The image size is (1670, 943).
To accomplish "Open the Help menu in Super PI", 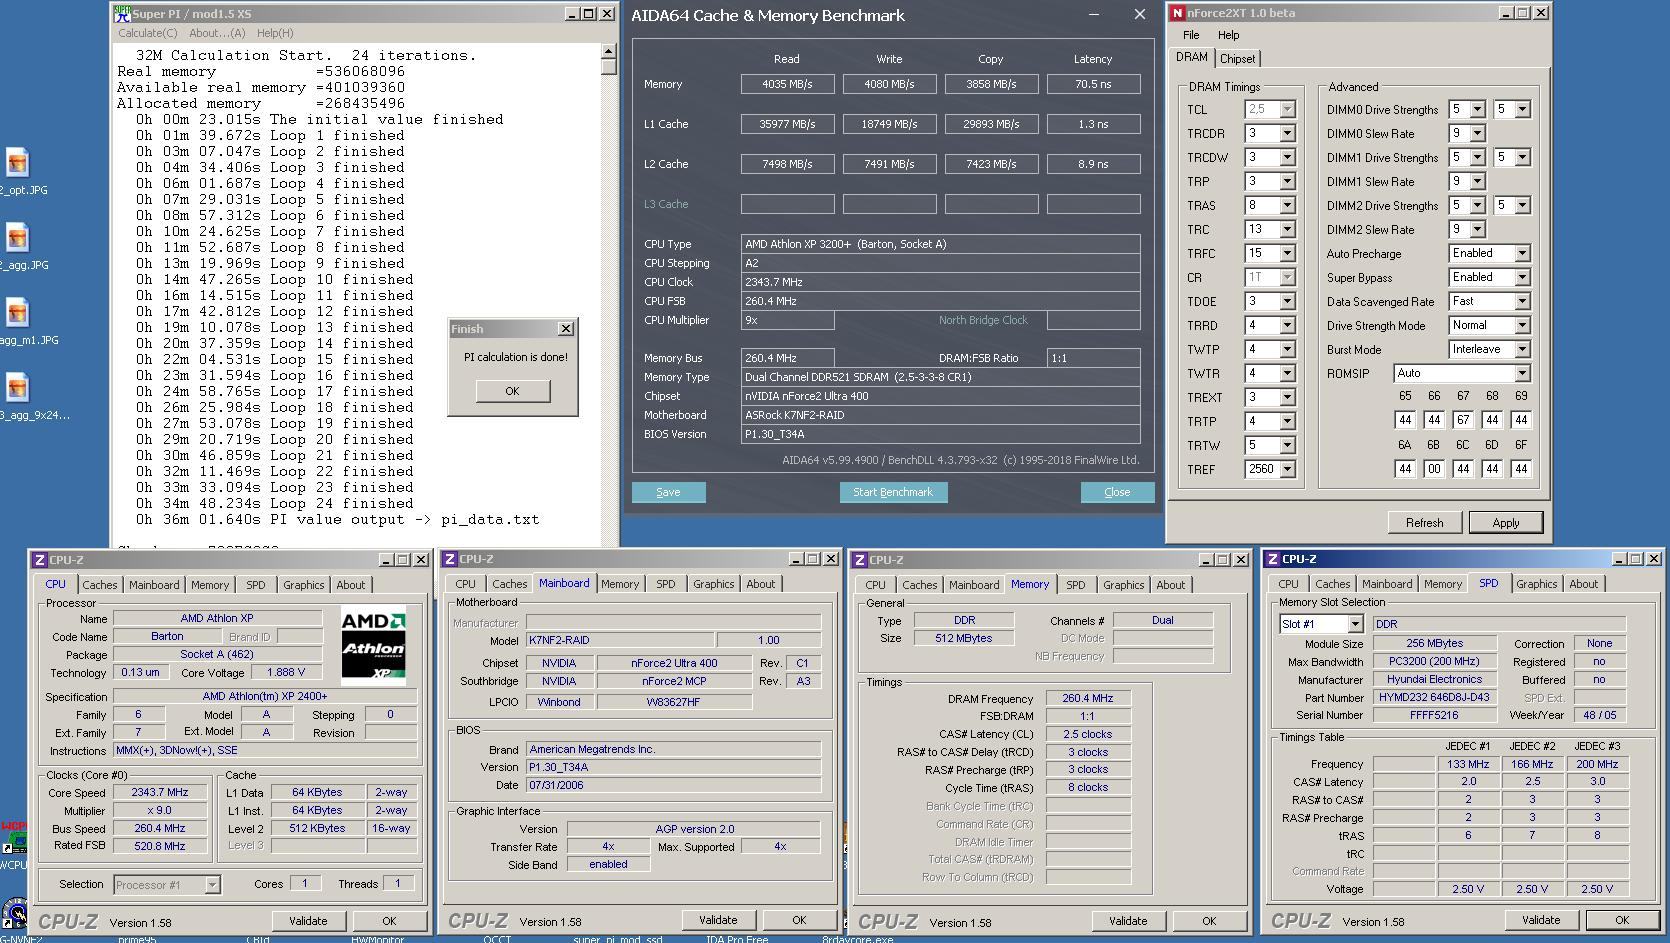I will click(x=275, y=33).
